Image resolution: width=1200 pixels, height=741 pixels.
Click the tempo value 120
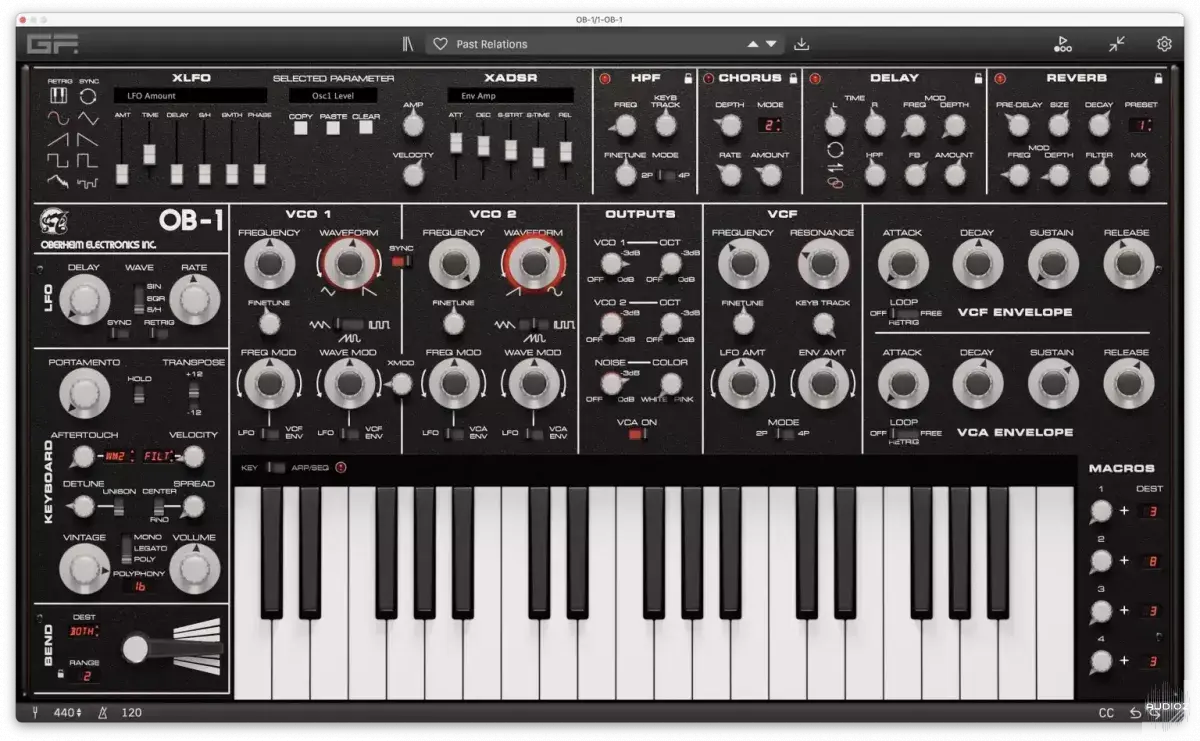click(x=131, y=713)
